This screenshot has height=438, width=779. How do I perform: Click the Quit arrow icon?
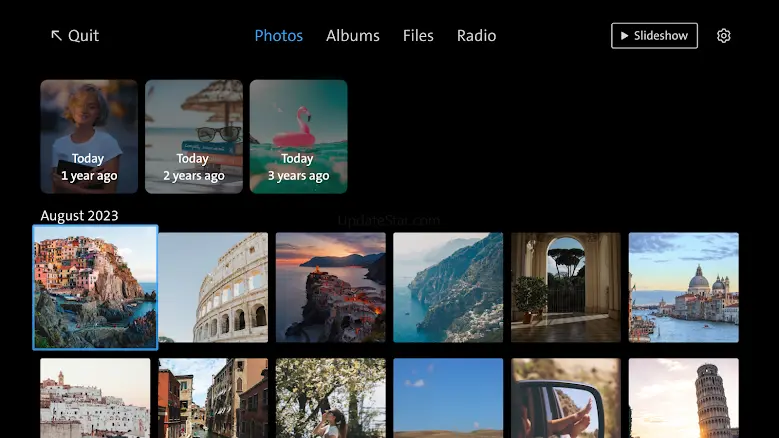pos(57,35)
